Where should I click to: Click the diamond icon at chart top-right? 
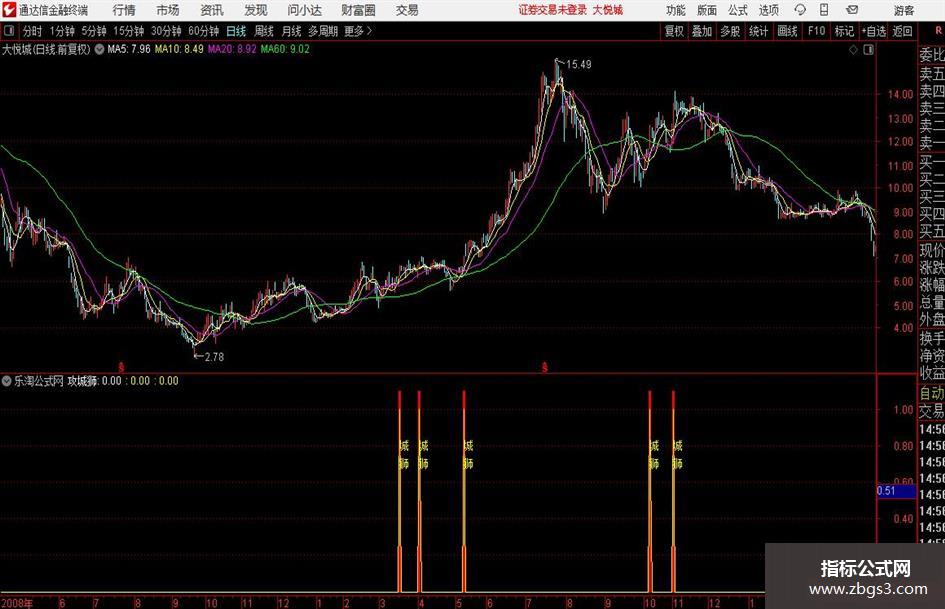(x=853, y=50)
